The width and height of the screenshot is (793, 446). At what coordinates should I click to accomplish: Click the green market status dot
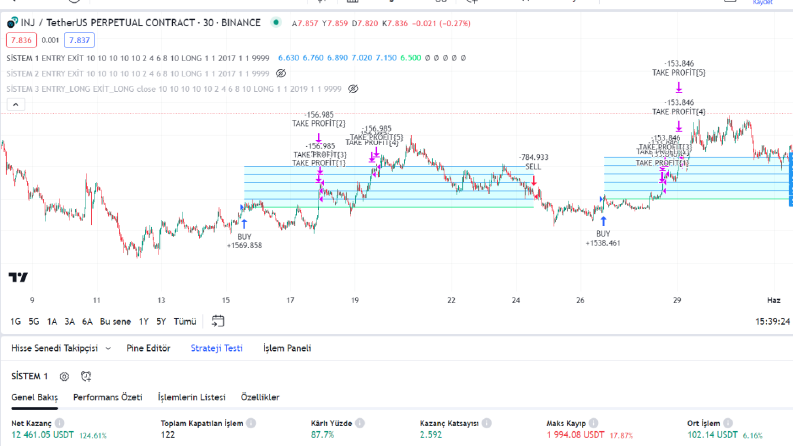click(276, 22)
